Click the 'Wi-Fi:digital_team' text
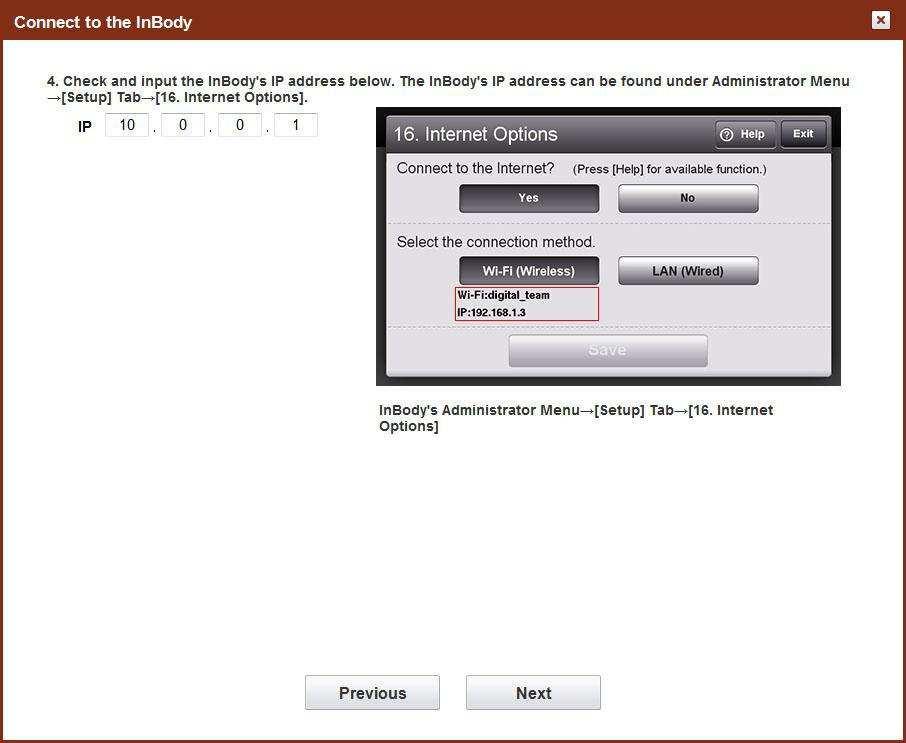 pyautogui.click(x=503, y=295)
